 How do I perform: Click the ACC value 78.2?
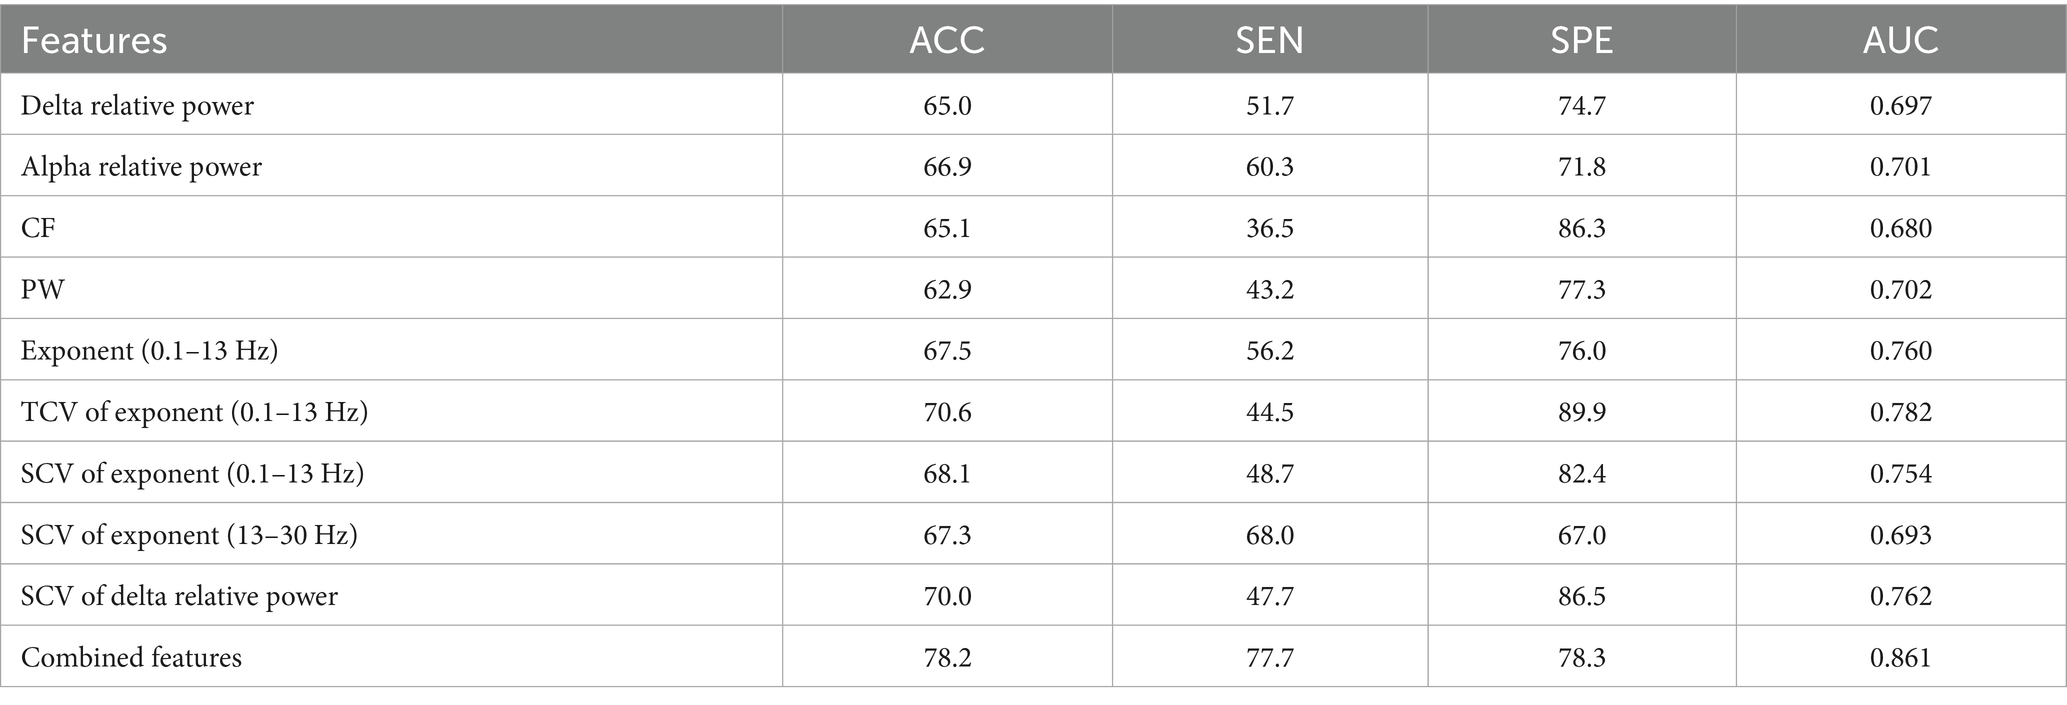coord(947,657)
